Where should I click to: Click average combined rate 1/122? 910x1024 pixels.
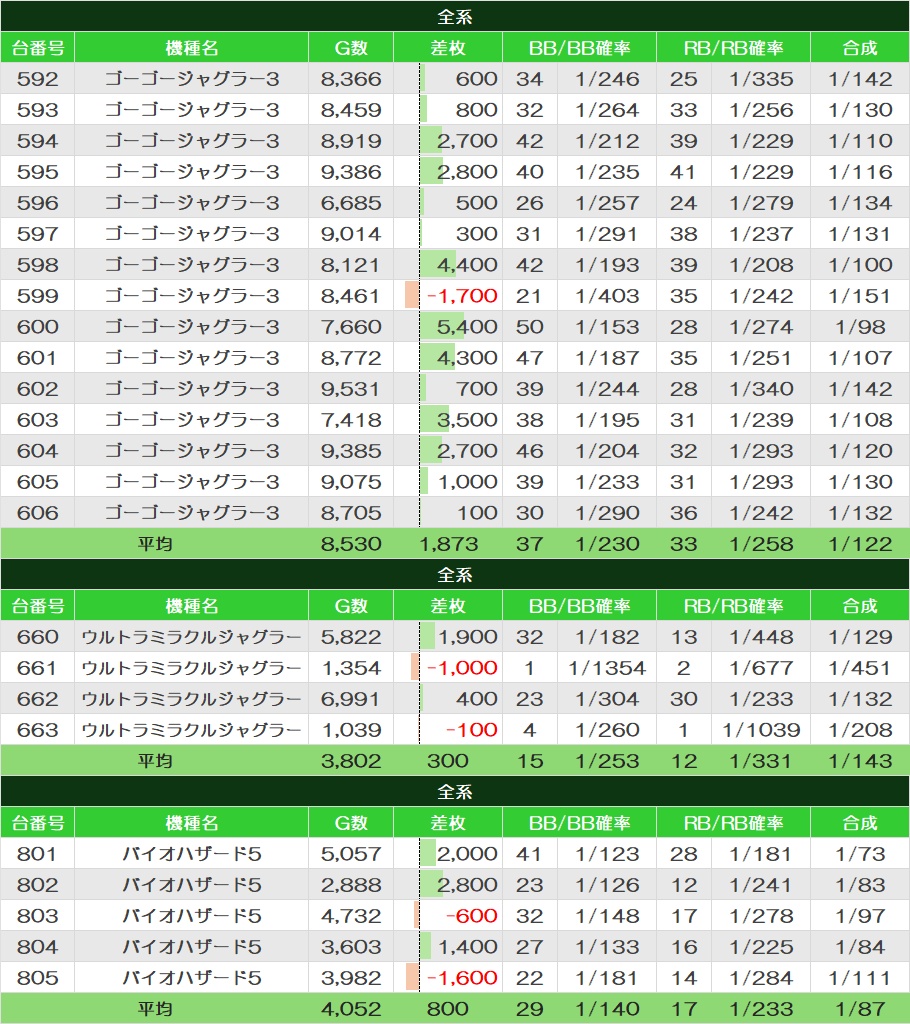pyautogui.click(x=860, y=544)
